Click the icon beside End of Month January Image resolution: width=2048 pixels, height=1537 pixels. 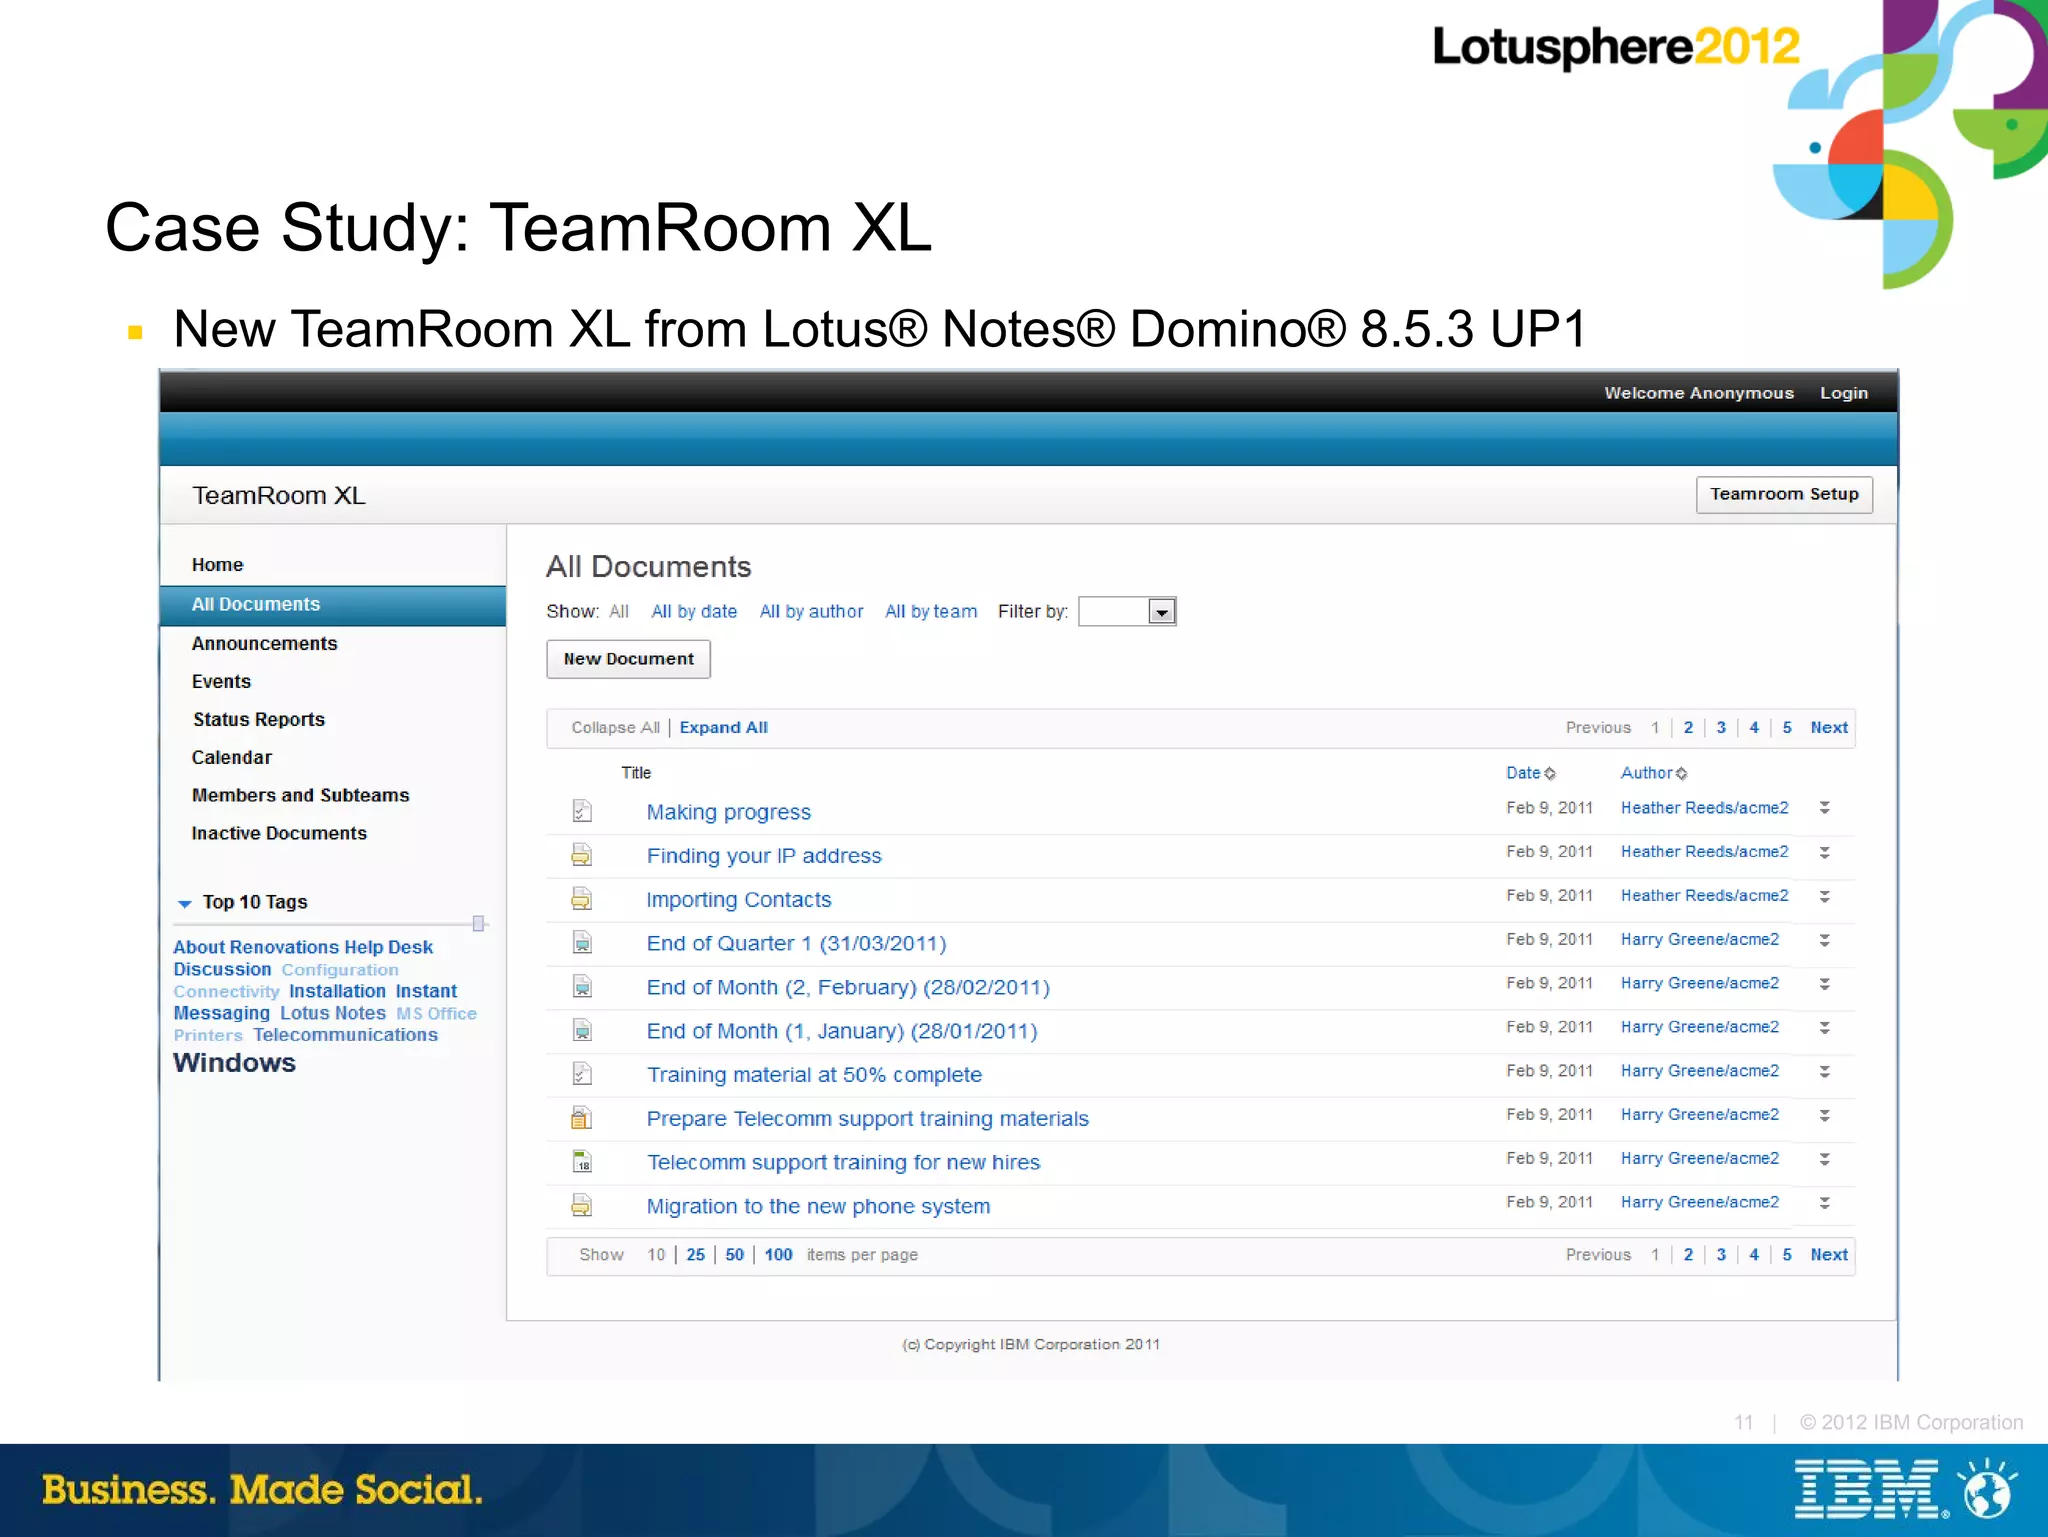pyautogui.click(x=582, y=1030)
